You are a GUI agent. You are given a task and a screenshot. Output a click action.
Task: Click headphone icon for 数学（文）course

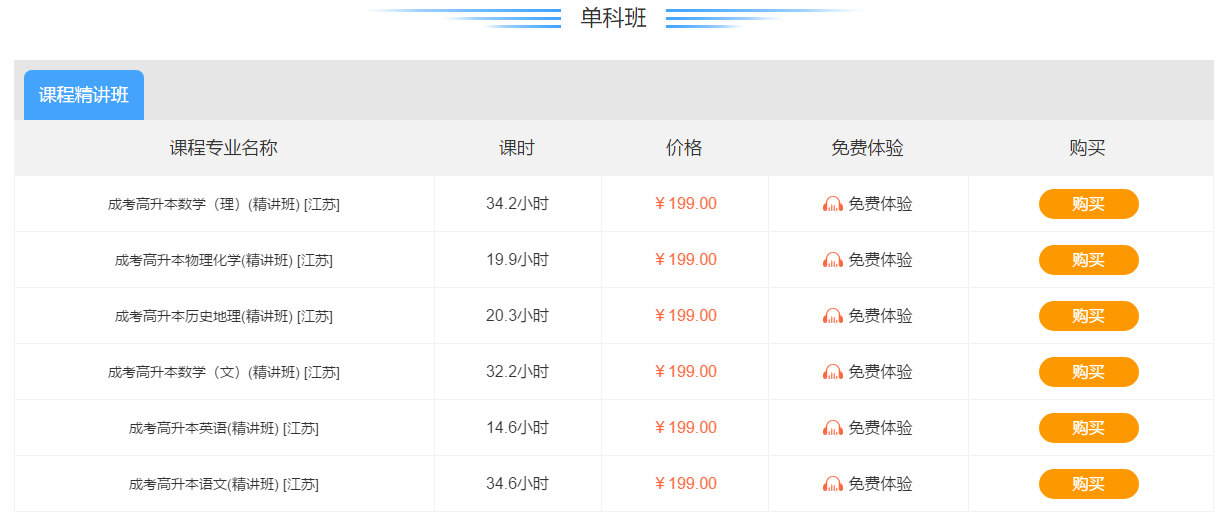832,372
